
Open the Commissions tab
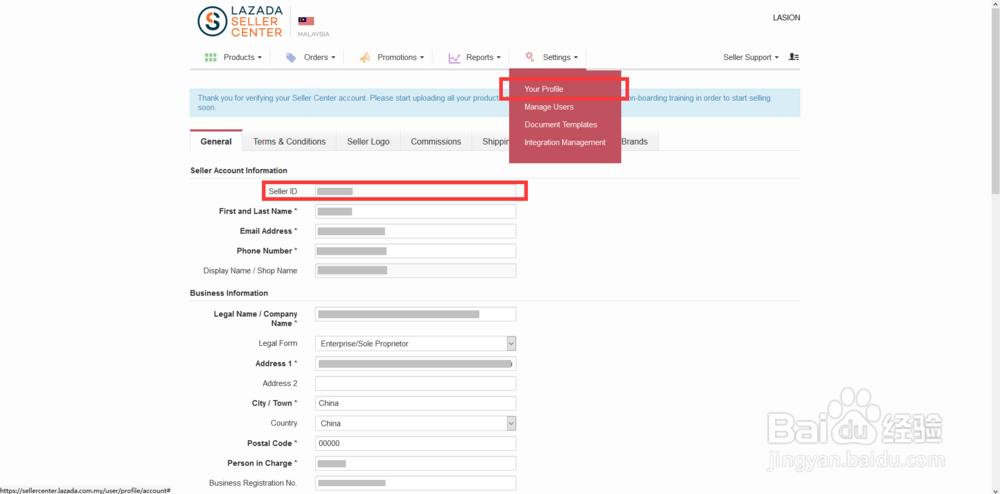pyautogui.click(x=436, y=142)
